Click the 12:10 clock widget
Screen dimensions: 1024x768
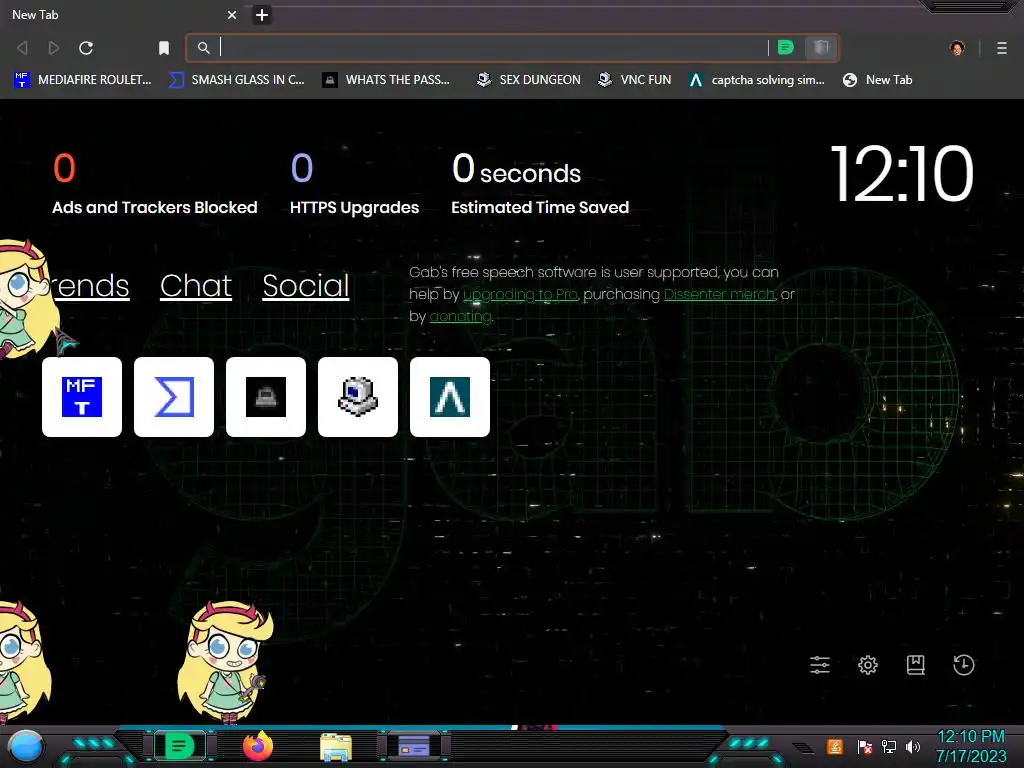coord(902,174)
